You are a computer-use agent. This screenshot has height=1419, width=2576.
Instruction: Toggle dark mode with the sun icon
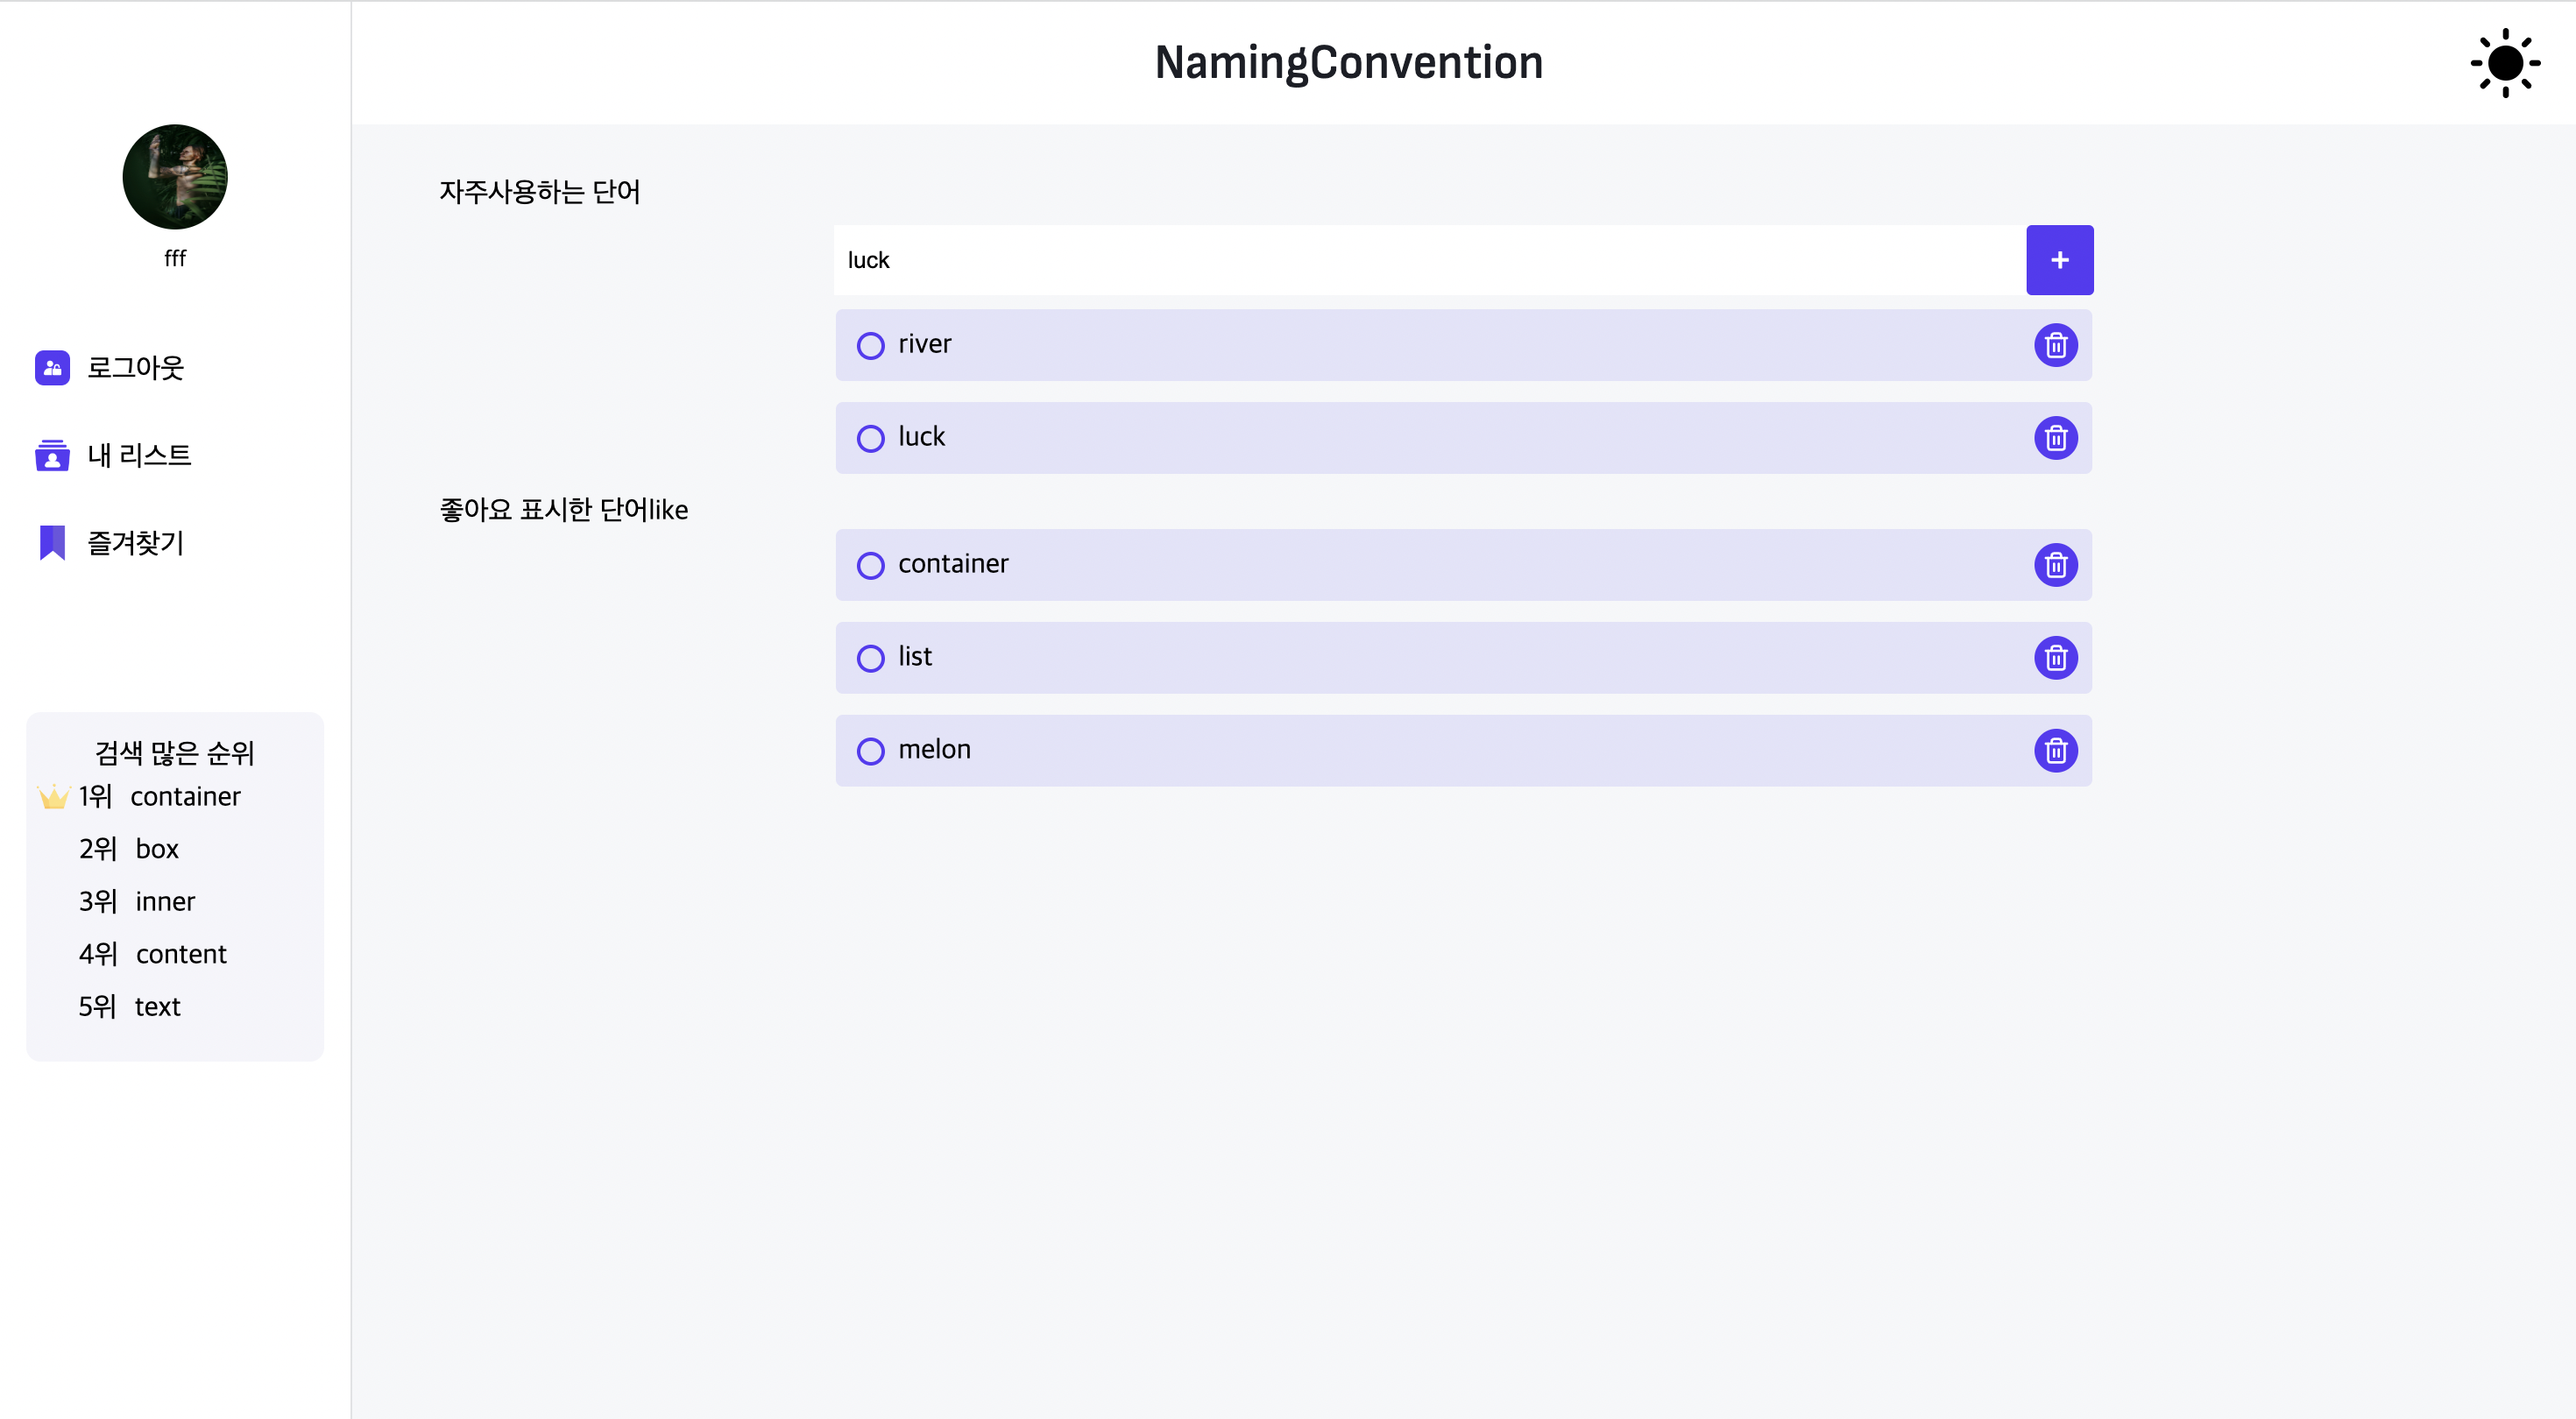(2504, 62)
